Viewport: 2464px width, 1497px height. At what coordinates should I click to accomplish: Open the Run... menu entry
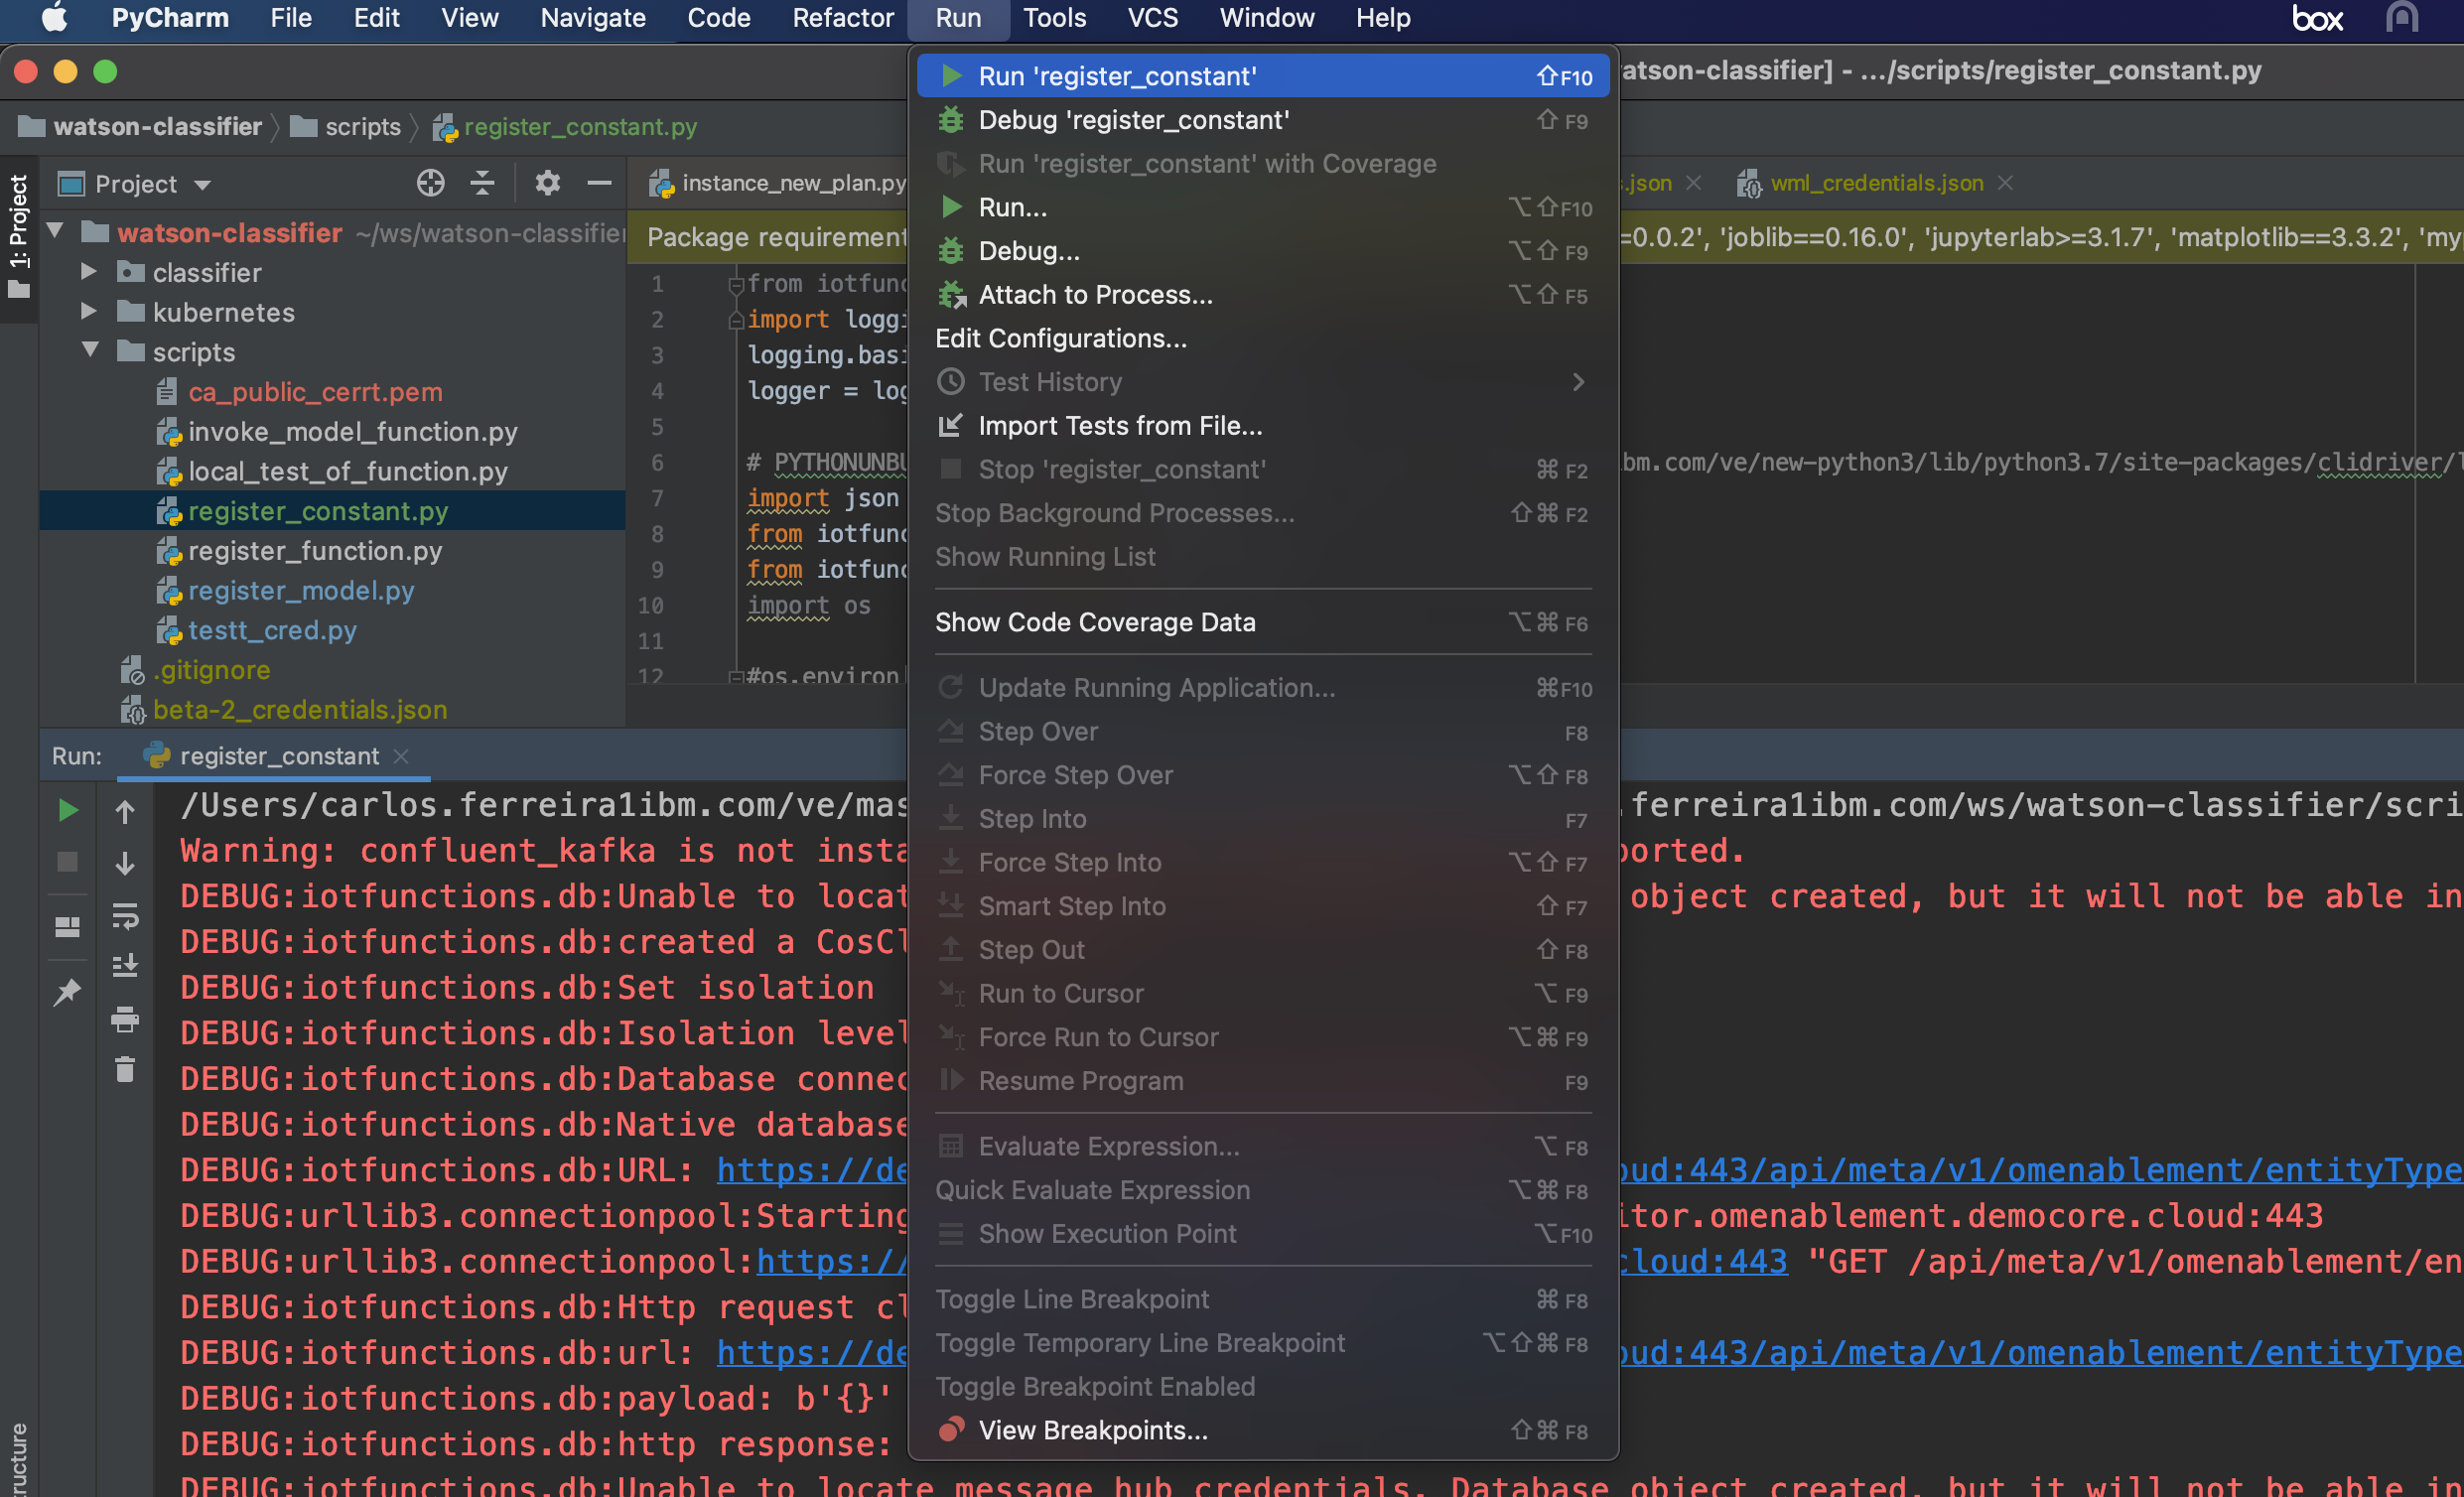point(1262,207)
